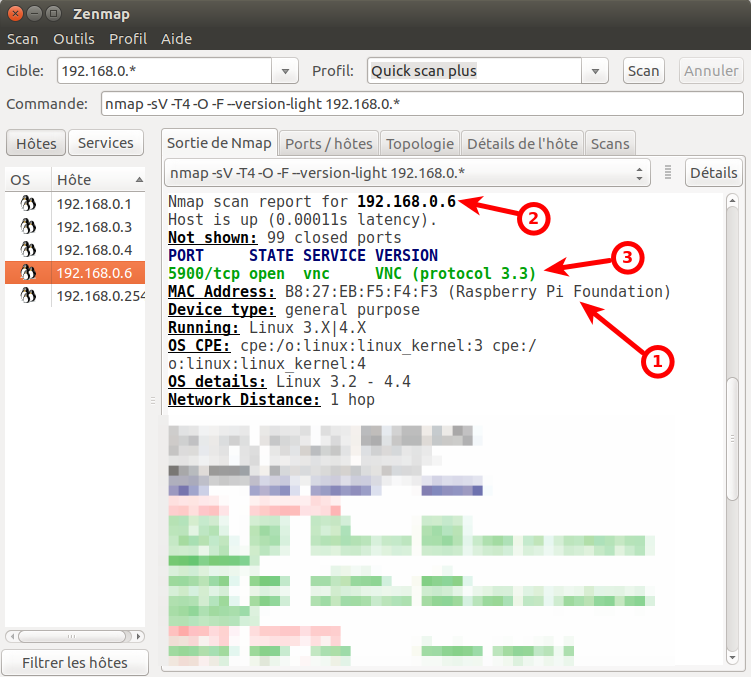Toggle the Services view button
The image size is (751, 678).
[105, 143]
